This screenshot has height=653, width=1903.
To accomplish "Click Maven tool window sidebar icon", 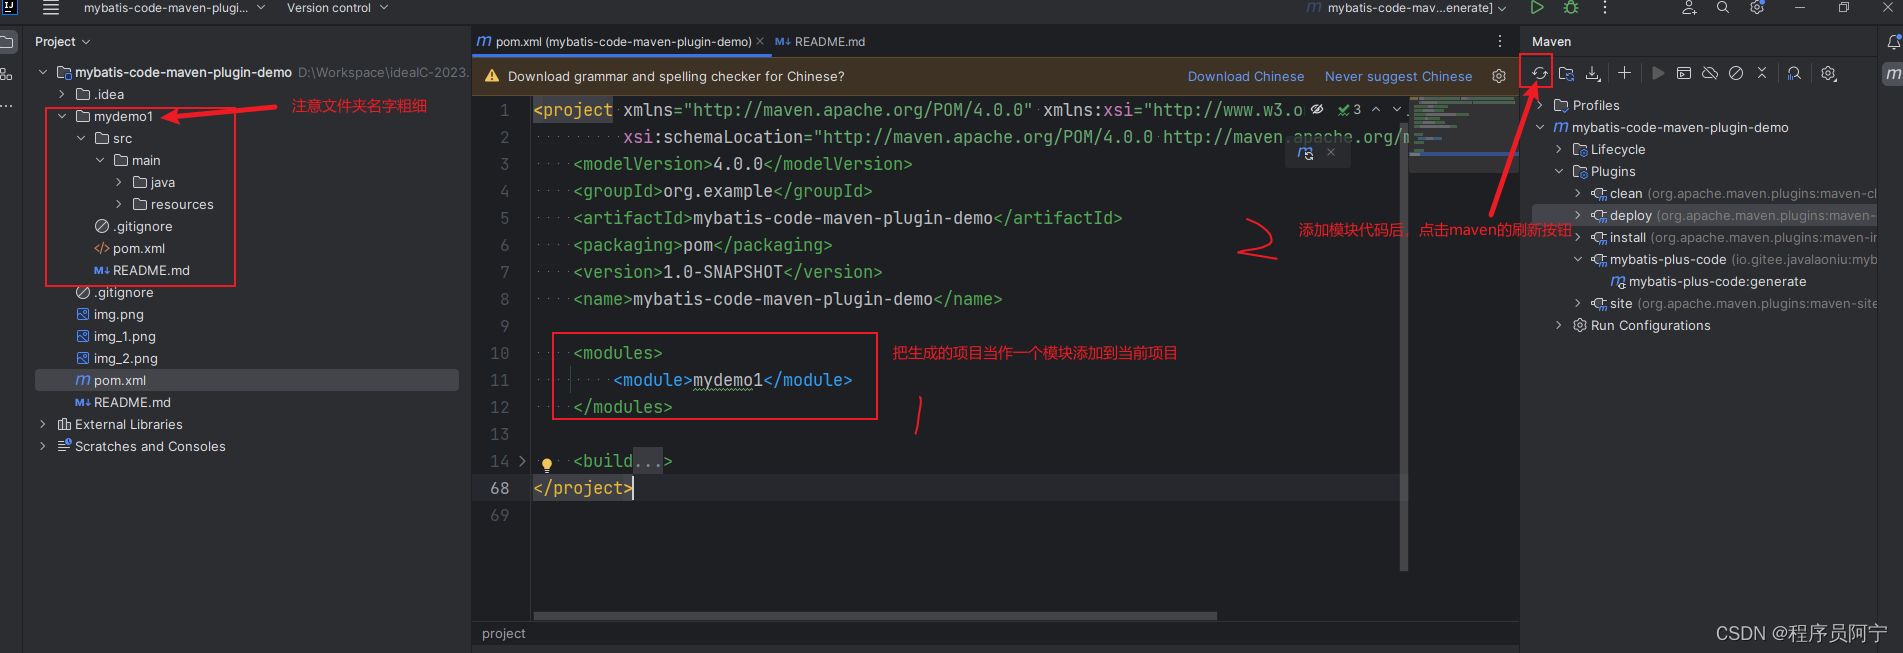I will [1893, 73].
